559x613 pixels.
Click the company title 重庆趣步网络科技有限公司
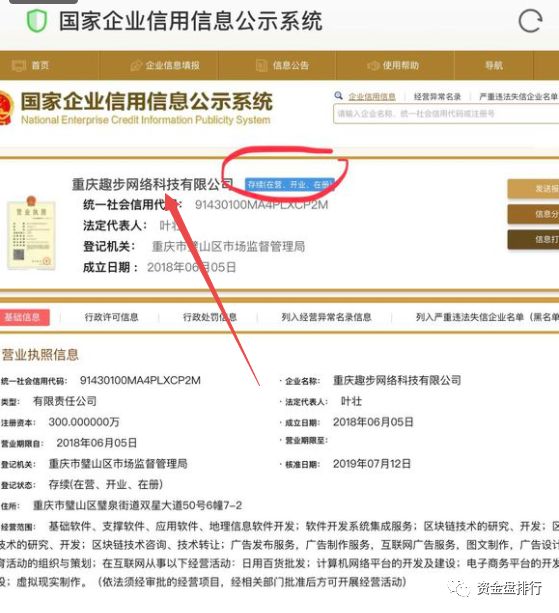click(153, 184)
